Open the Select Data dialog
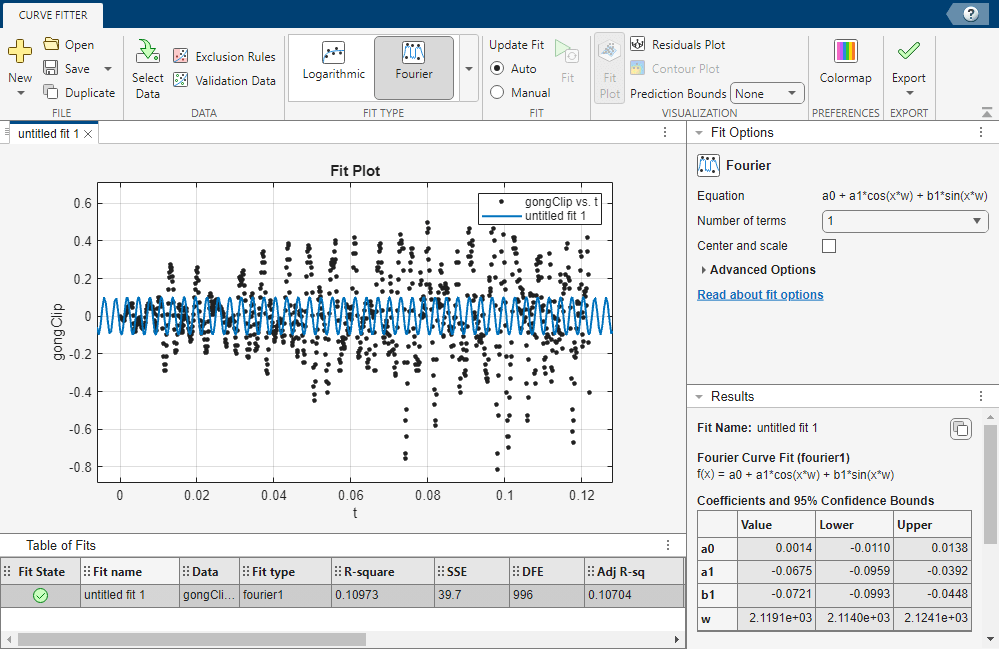This screenshot has height=649, width=999. click(147, 52)
